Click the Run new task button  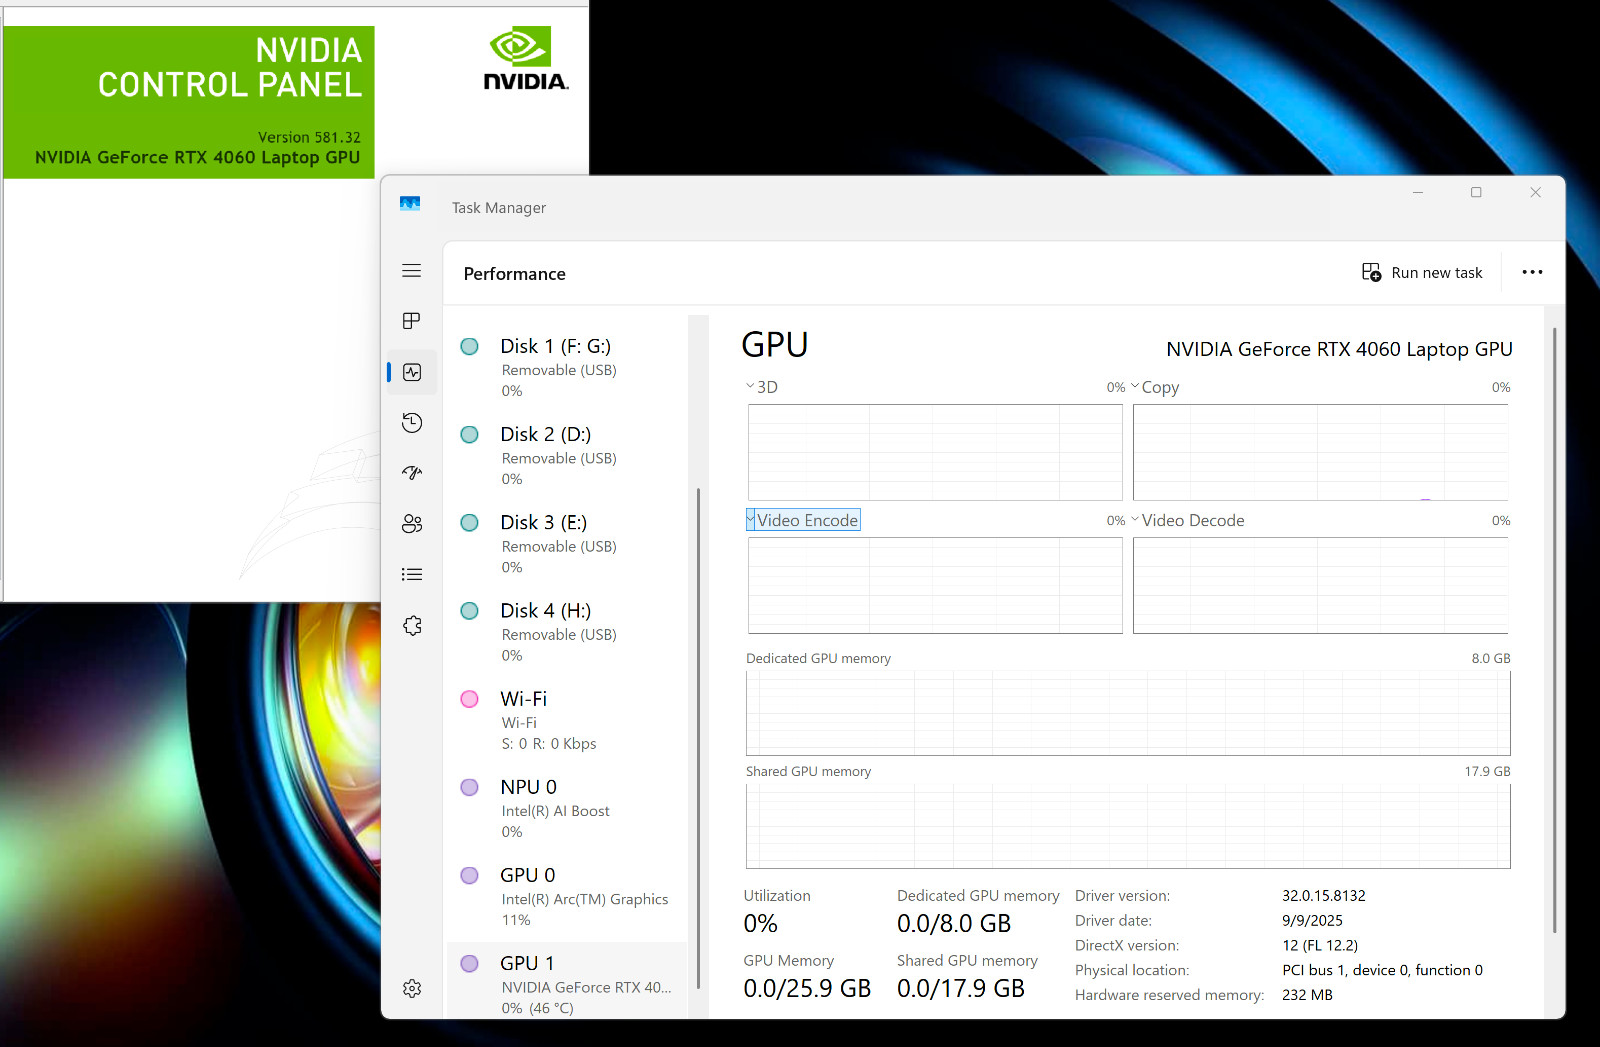click(1422, 273)
